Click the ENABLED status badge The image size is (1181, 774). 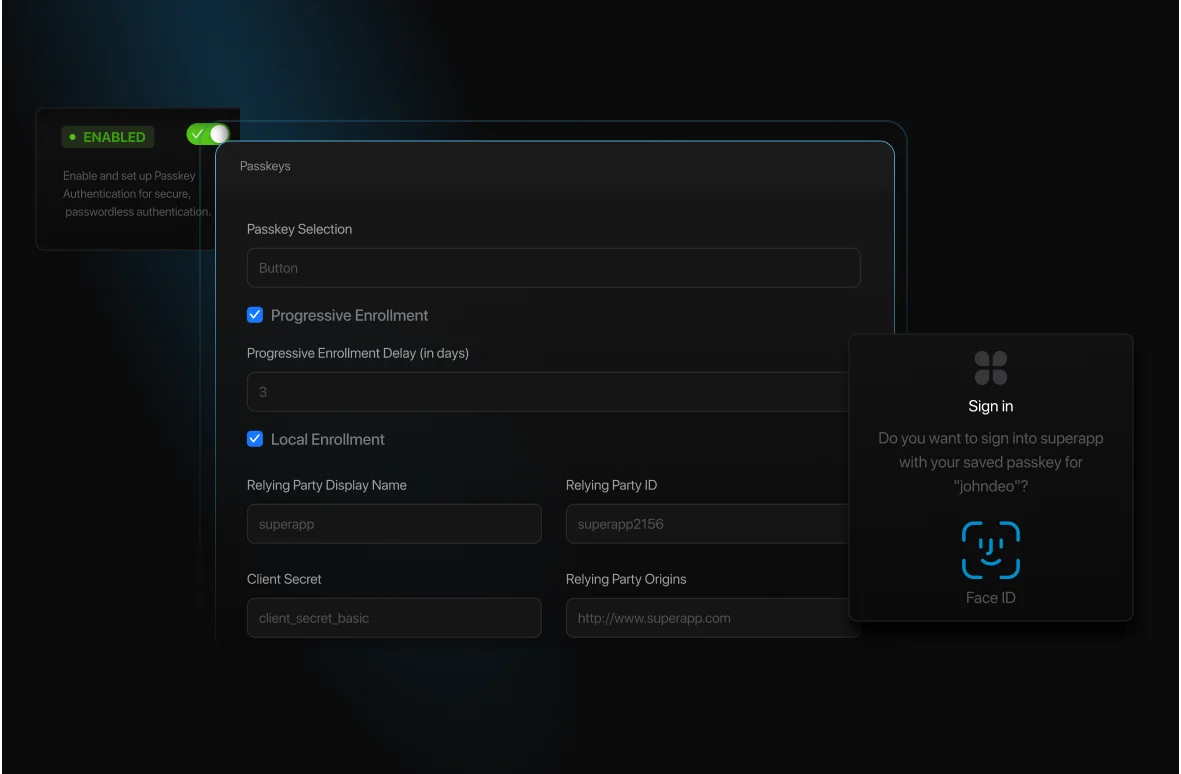click(x=107, y=137)
